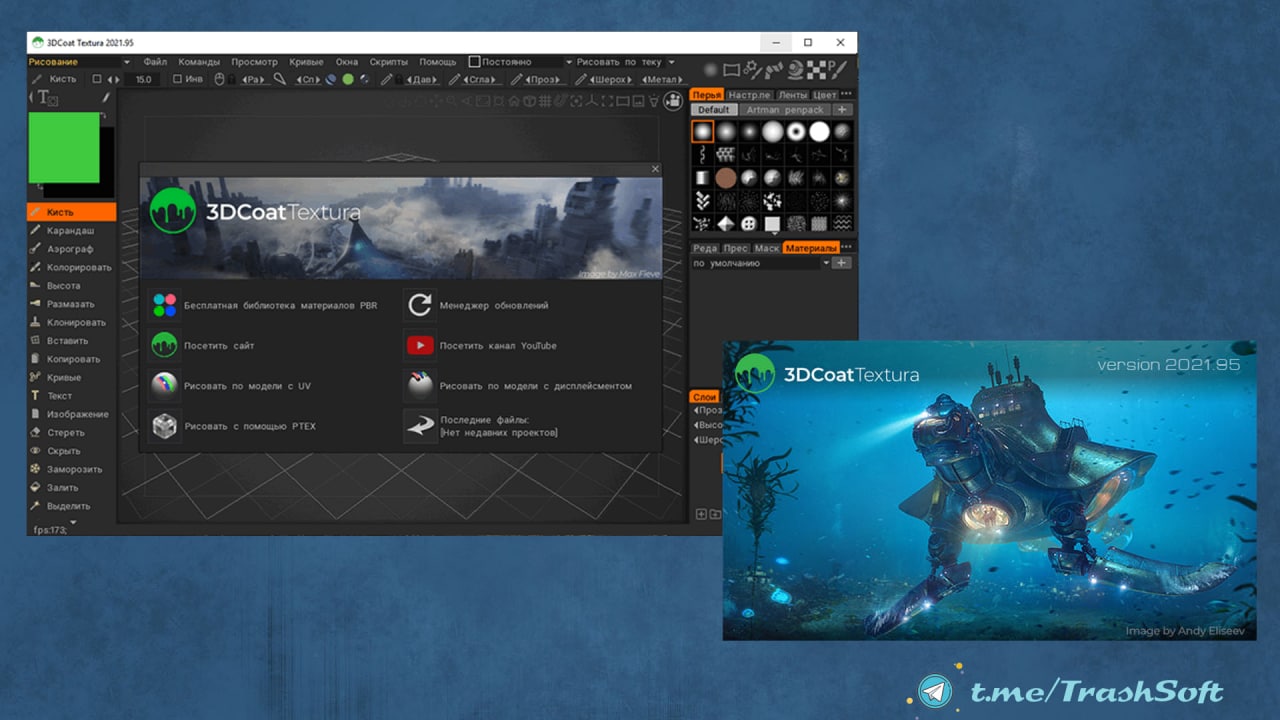Expand more tools below the Выделить tool
Image resolution: width=1280 pixels, height=720 pixels.
point(72,521)
